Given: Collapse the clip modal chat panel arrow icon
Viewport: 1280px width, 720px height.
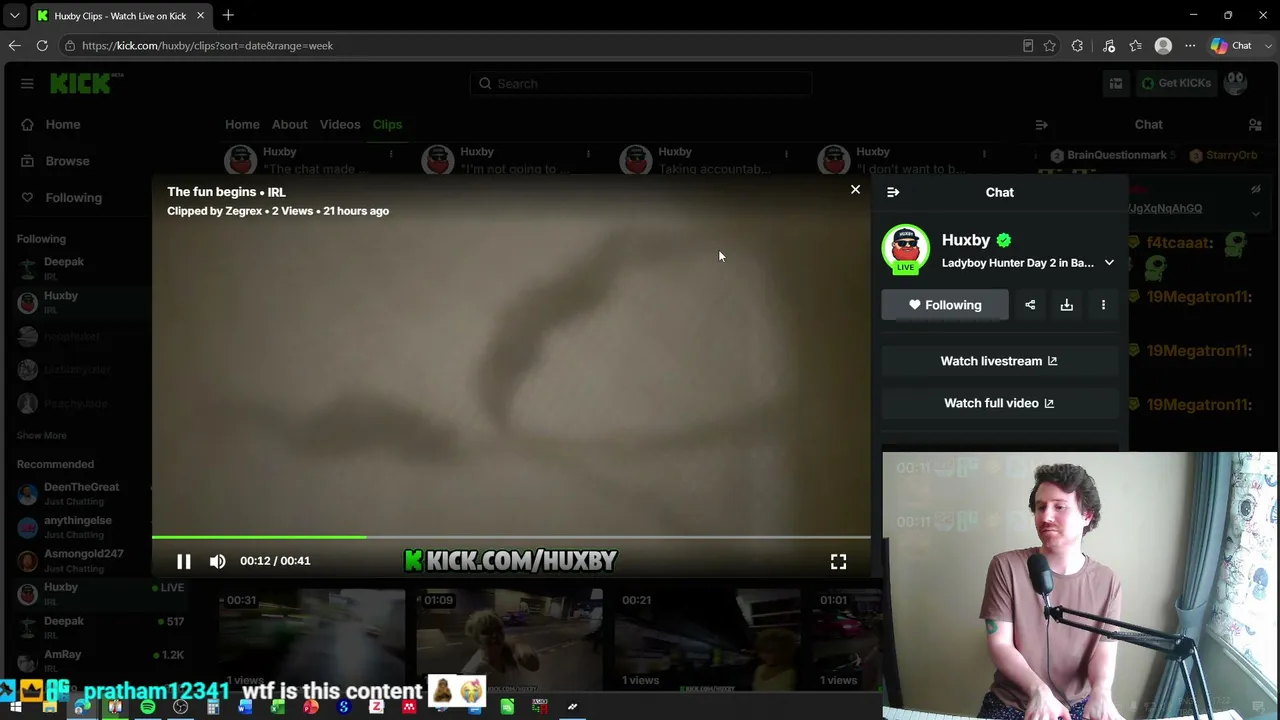Looking at the screenshot, I should pos(893,192).
